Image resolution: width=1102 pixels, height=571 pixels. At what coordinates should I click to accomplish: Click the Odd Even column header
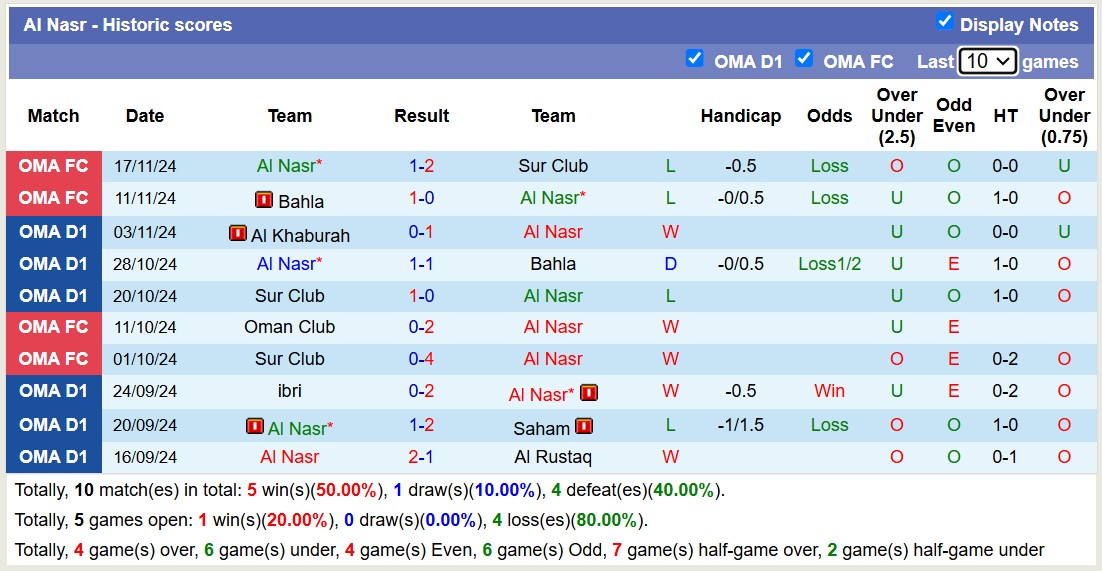click(x=954, y=116)
